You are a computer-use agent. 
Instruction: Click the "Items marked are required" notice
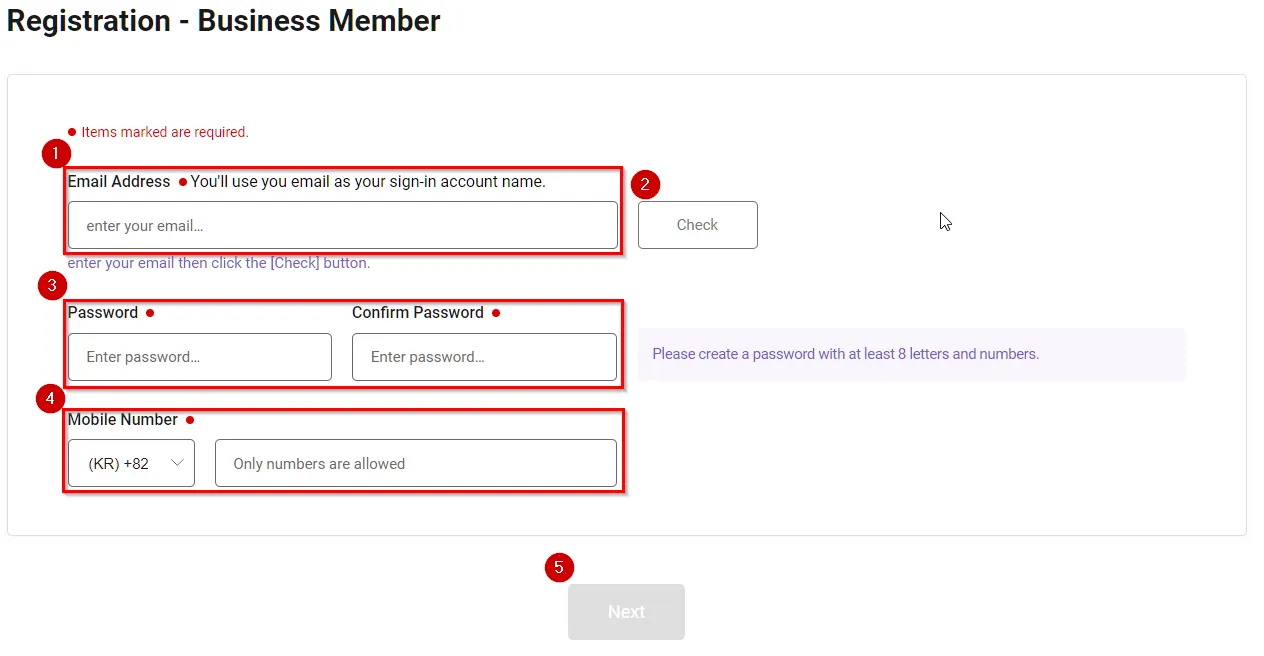click(164, 132)
